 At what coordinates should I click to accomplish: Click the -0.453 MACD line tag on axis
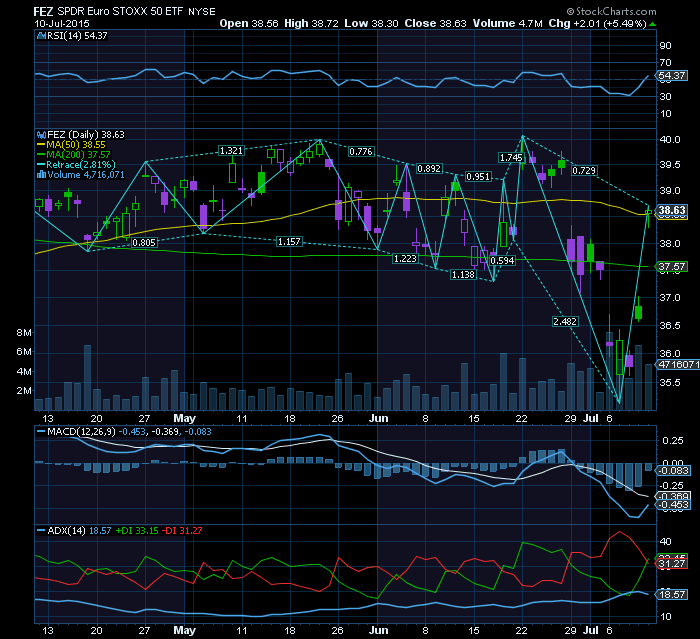(x=673, y=505)
